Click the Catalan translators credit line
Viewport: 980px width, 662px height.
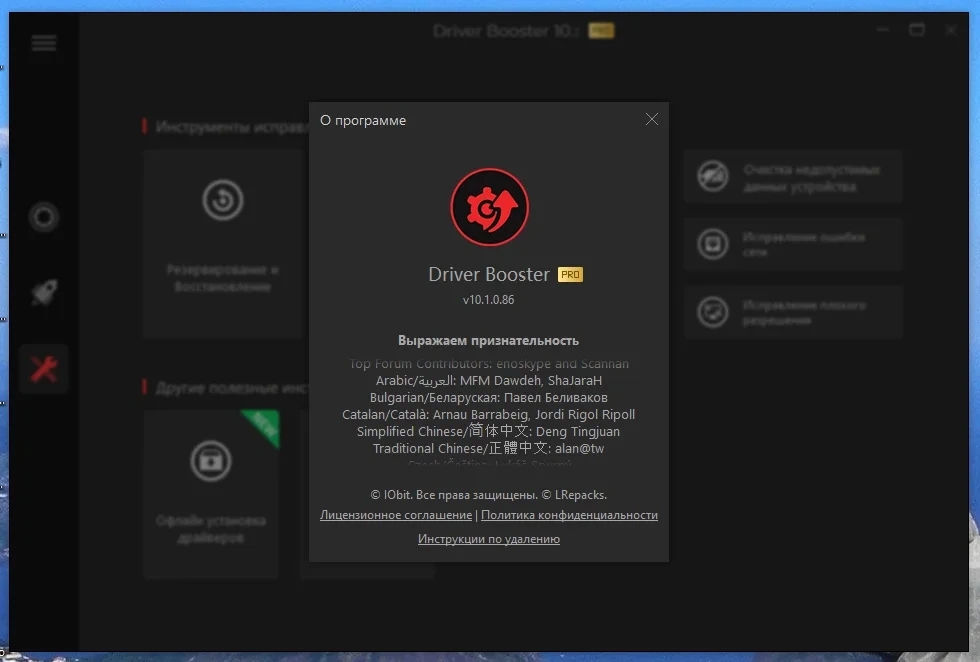[x=489, y=414]
